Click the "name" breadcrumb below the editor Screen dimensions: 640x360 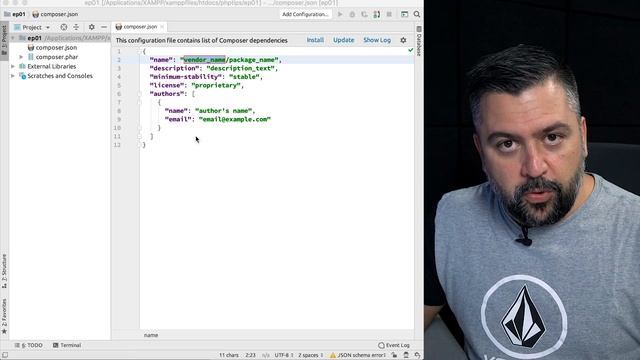point(151,335)
